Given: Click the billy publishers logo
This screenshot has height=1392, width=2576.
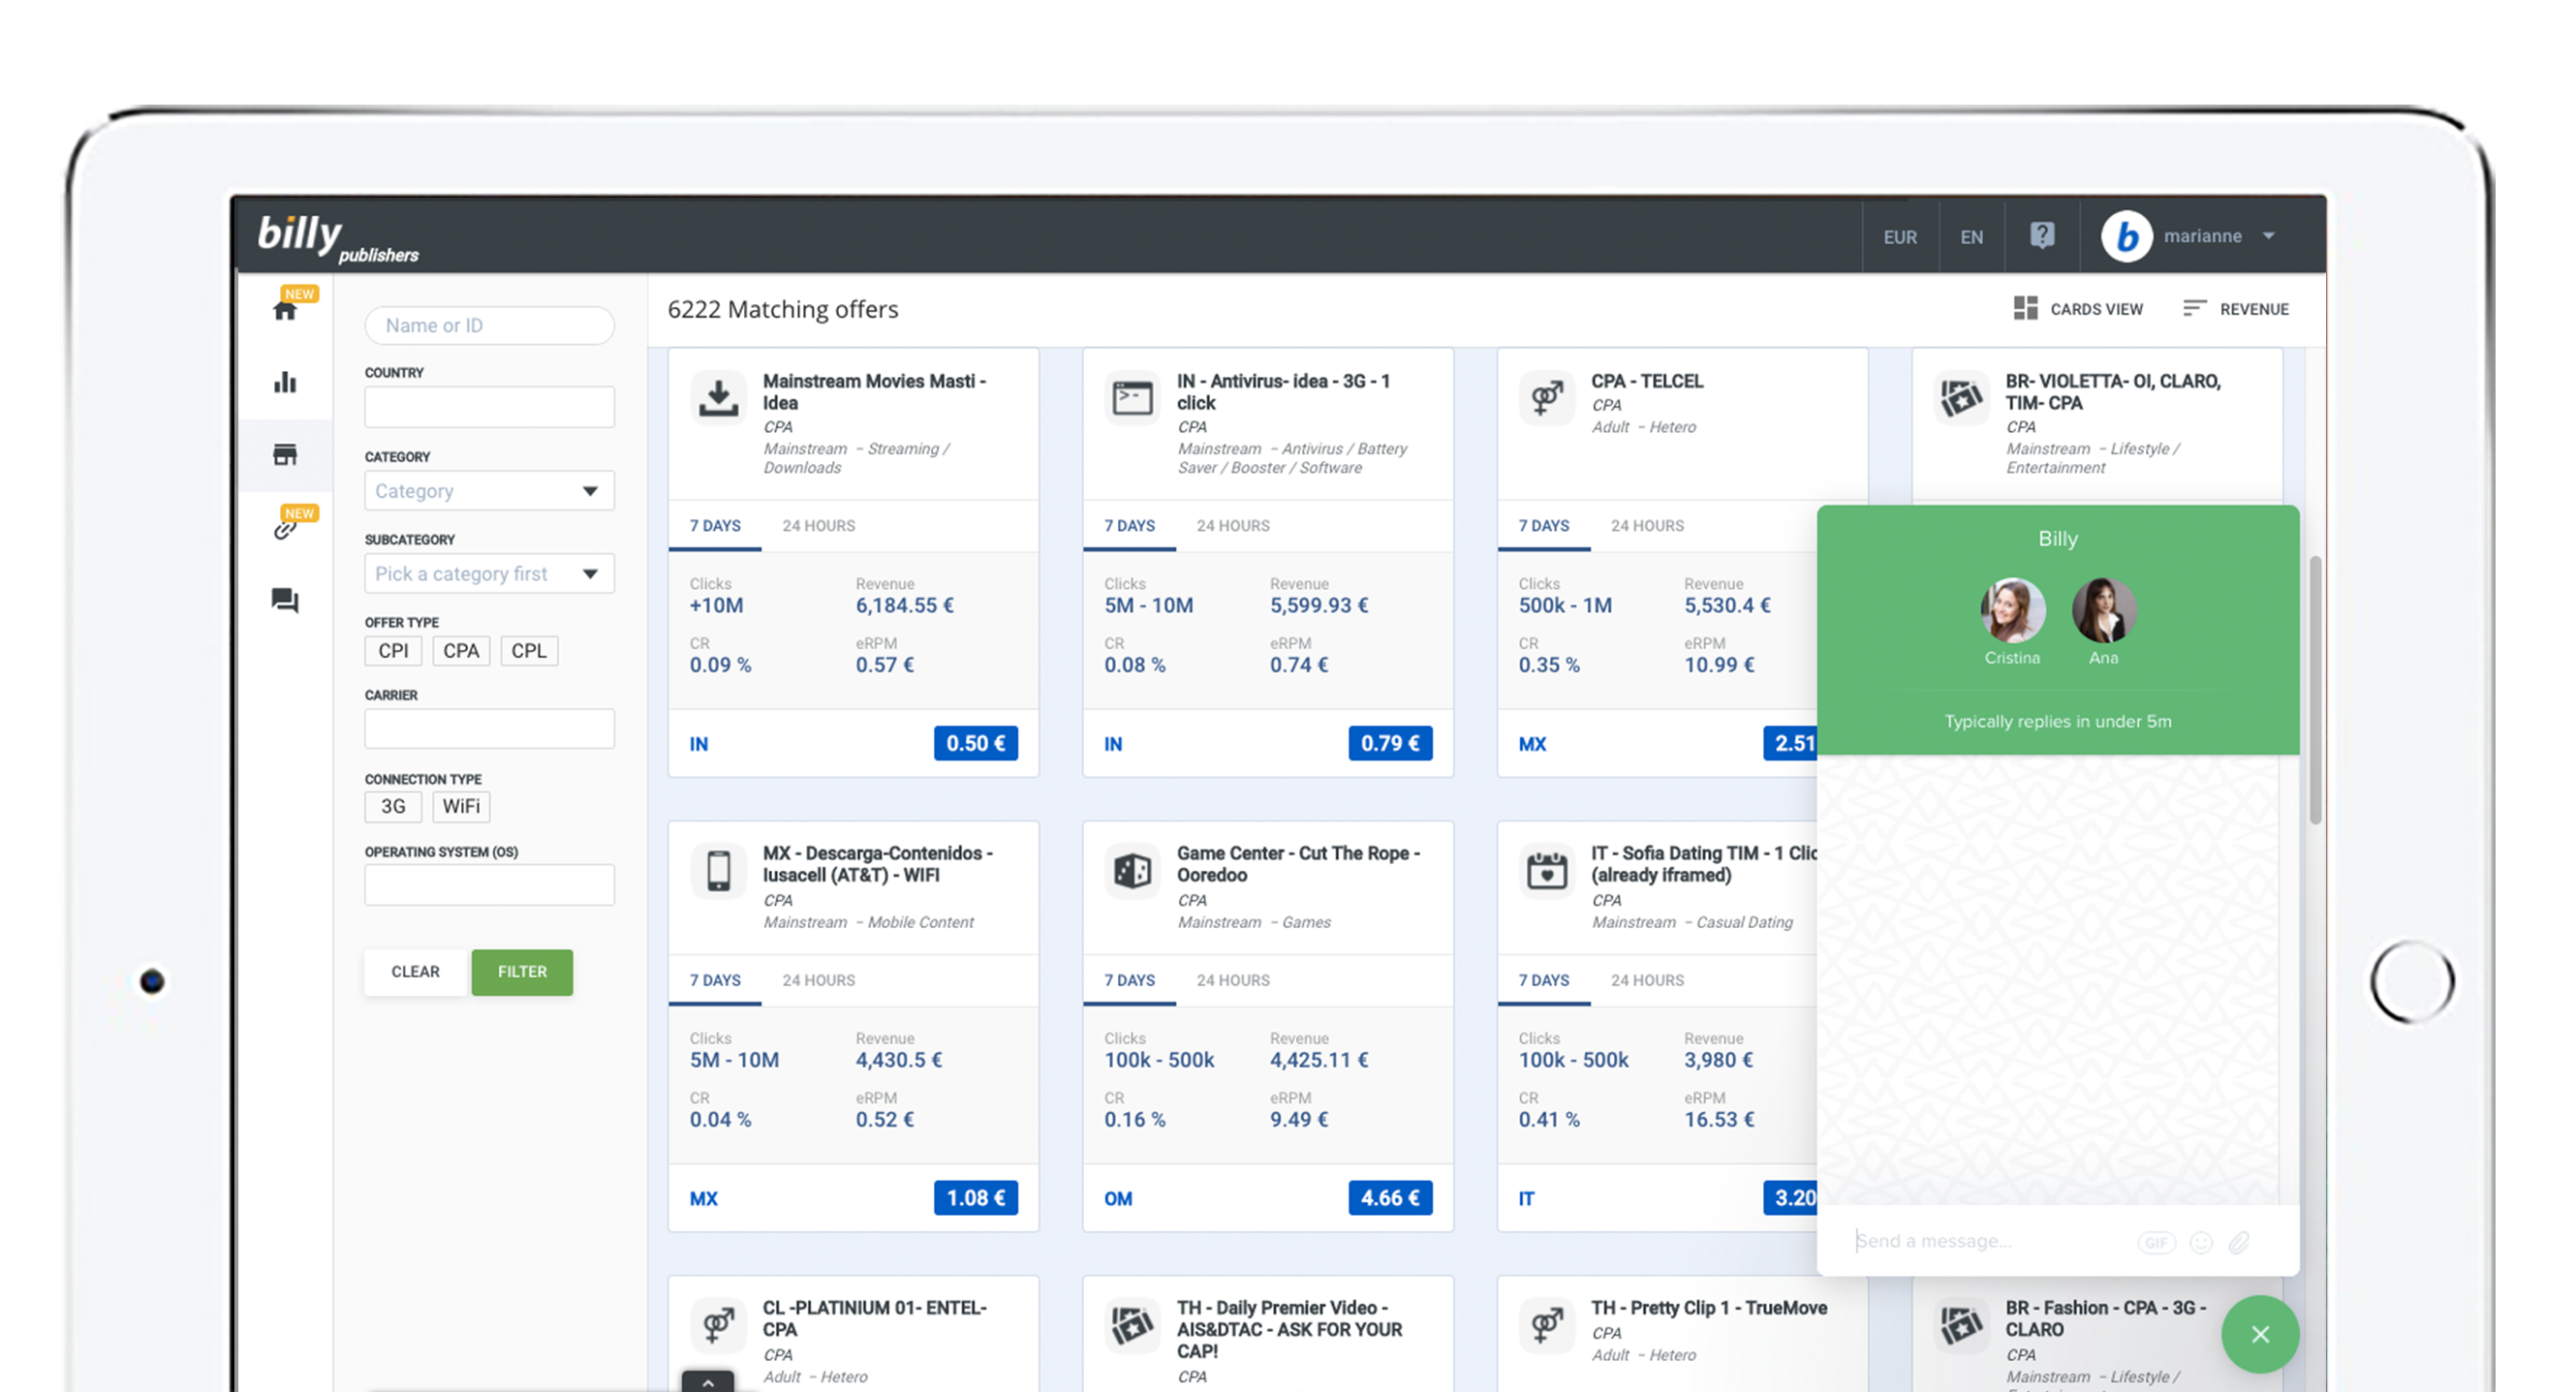Looking at the screenshot, I should (337, 238).
